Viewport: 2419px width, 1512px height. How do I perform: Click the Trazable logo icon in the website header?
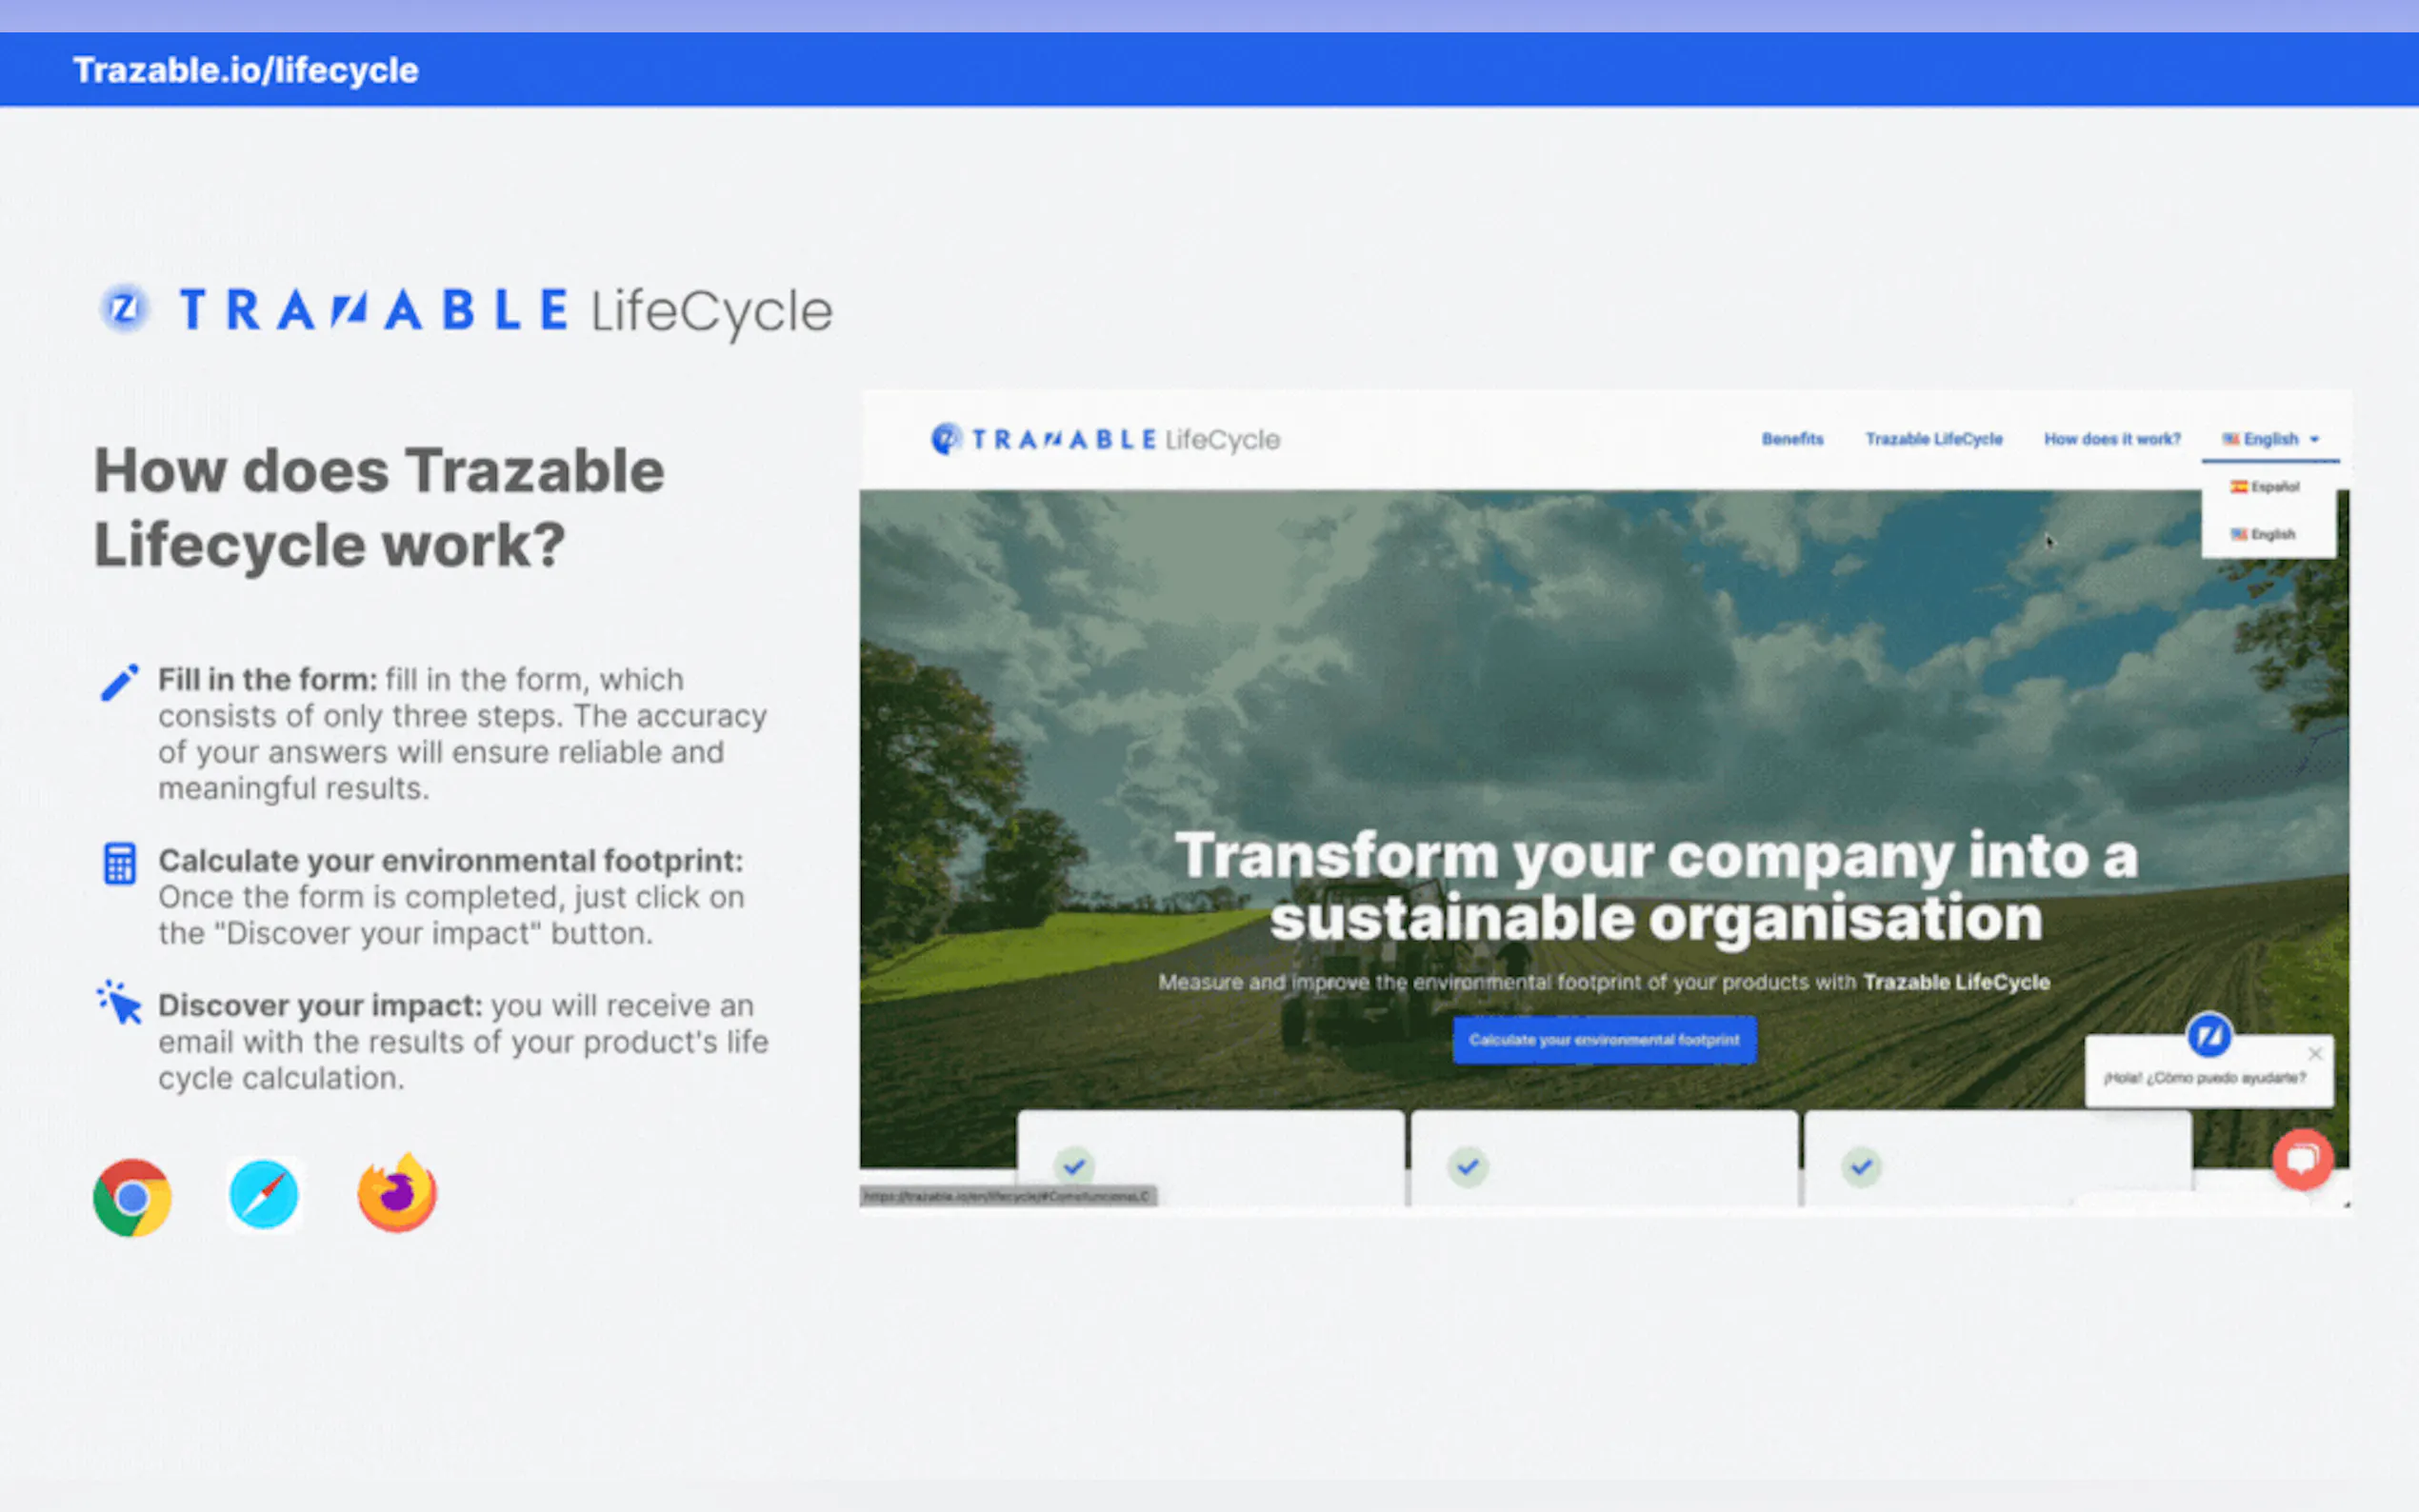click(946, 438)
